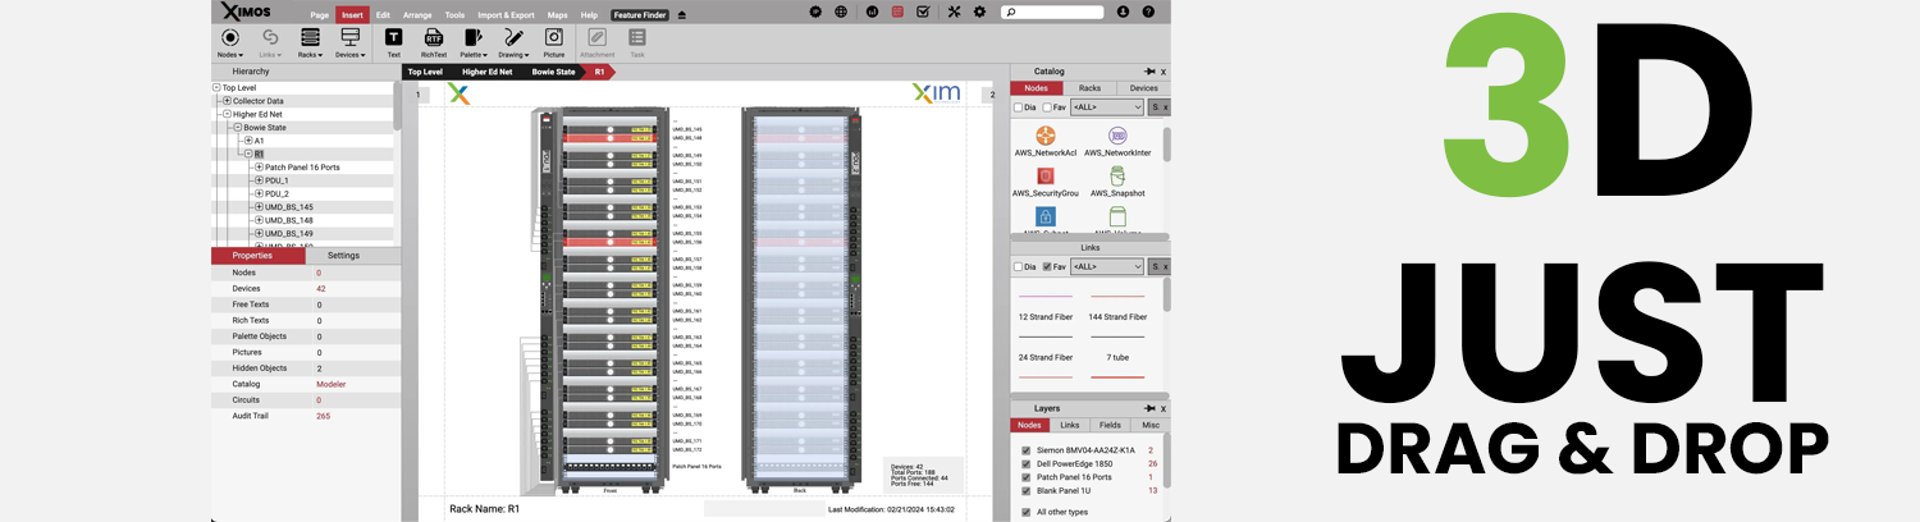Open the crossed tools icon
Viewport: 1920px width, 522px height.
[x=954, y=12]
